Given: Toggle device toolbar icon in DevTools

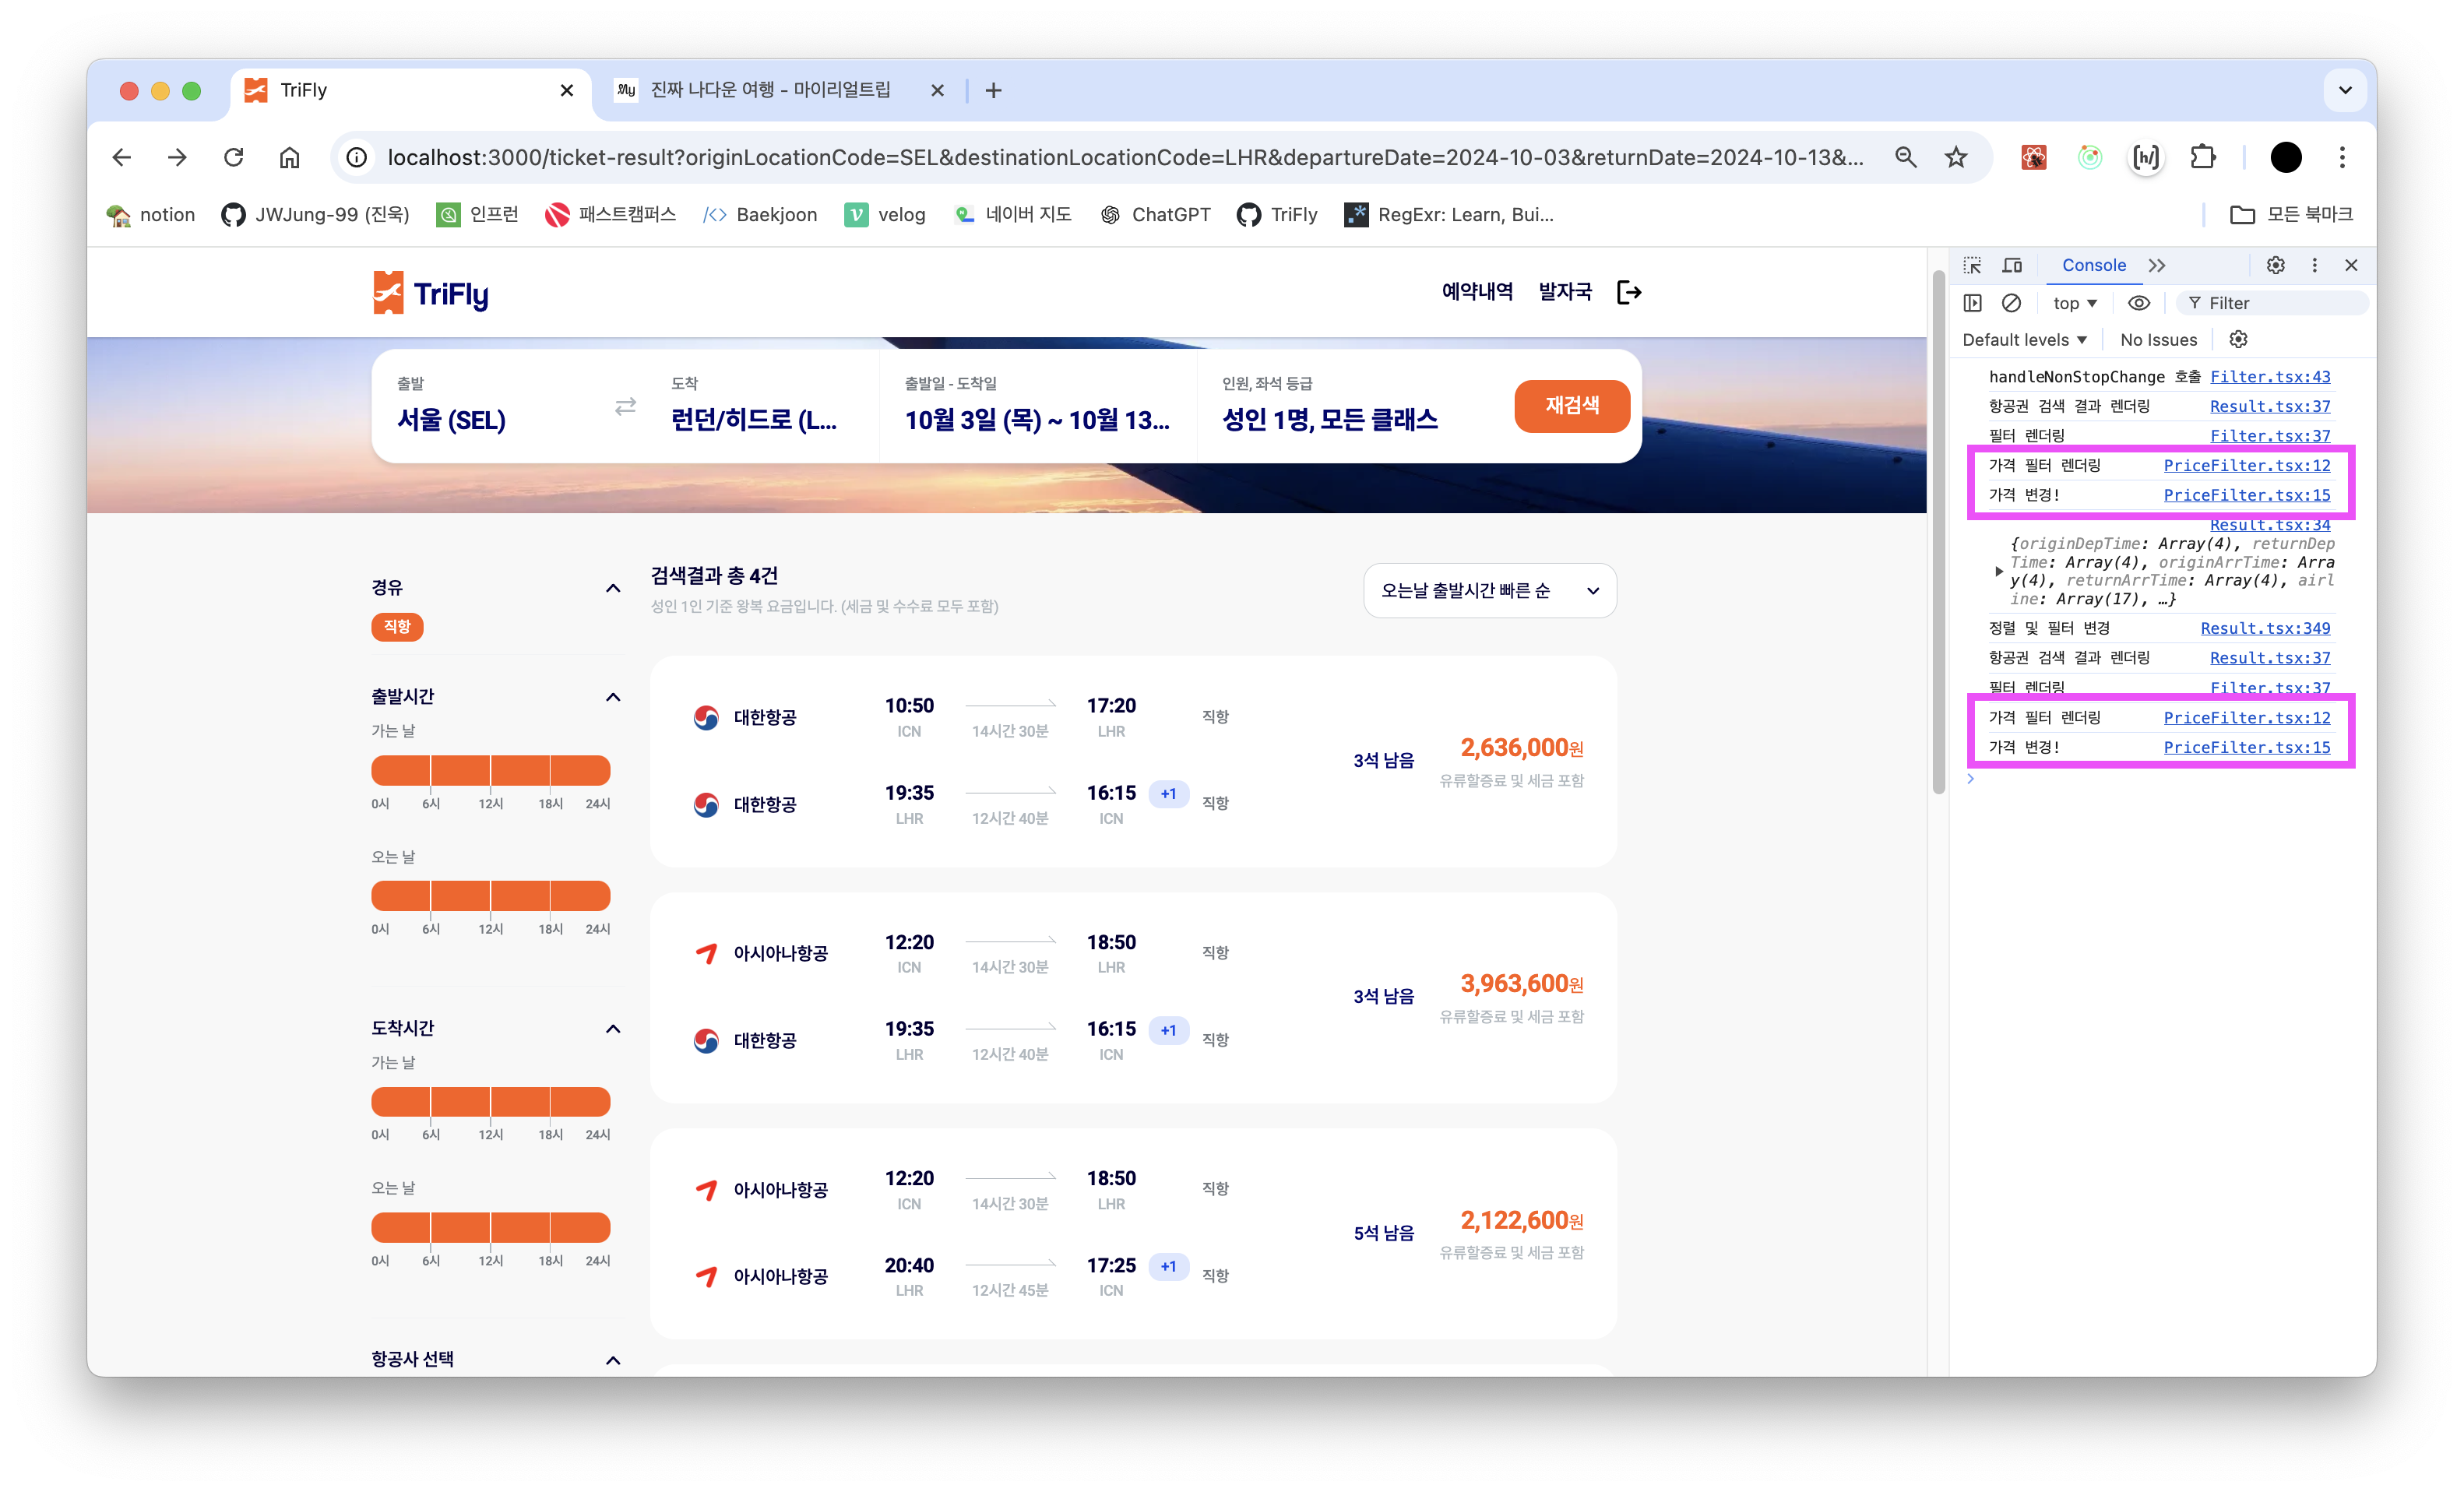Looking at the screenshot, I should pos(2012,265).
